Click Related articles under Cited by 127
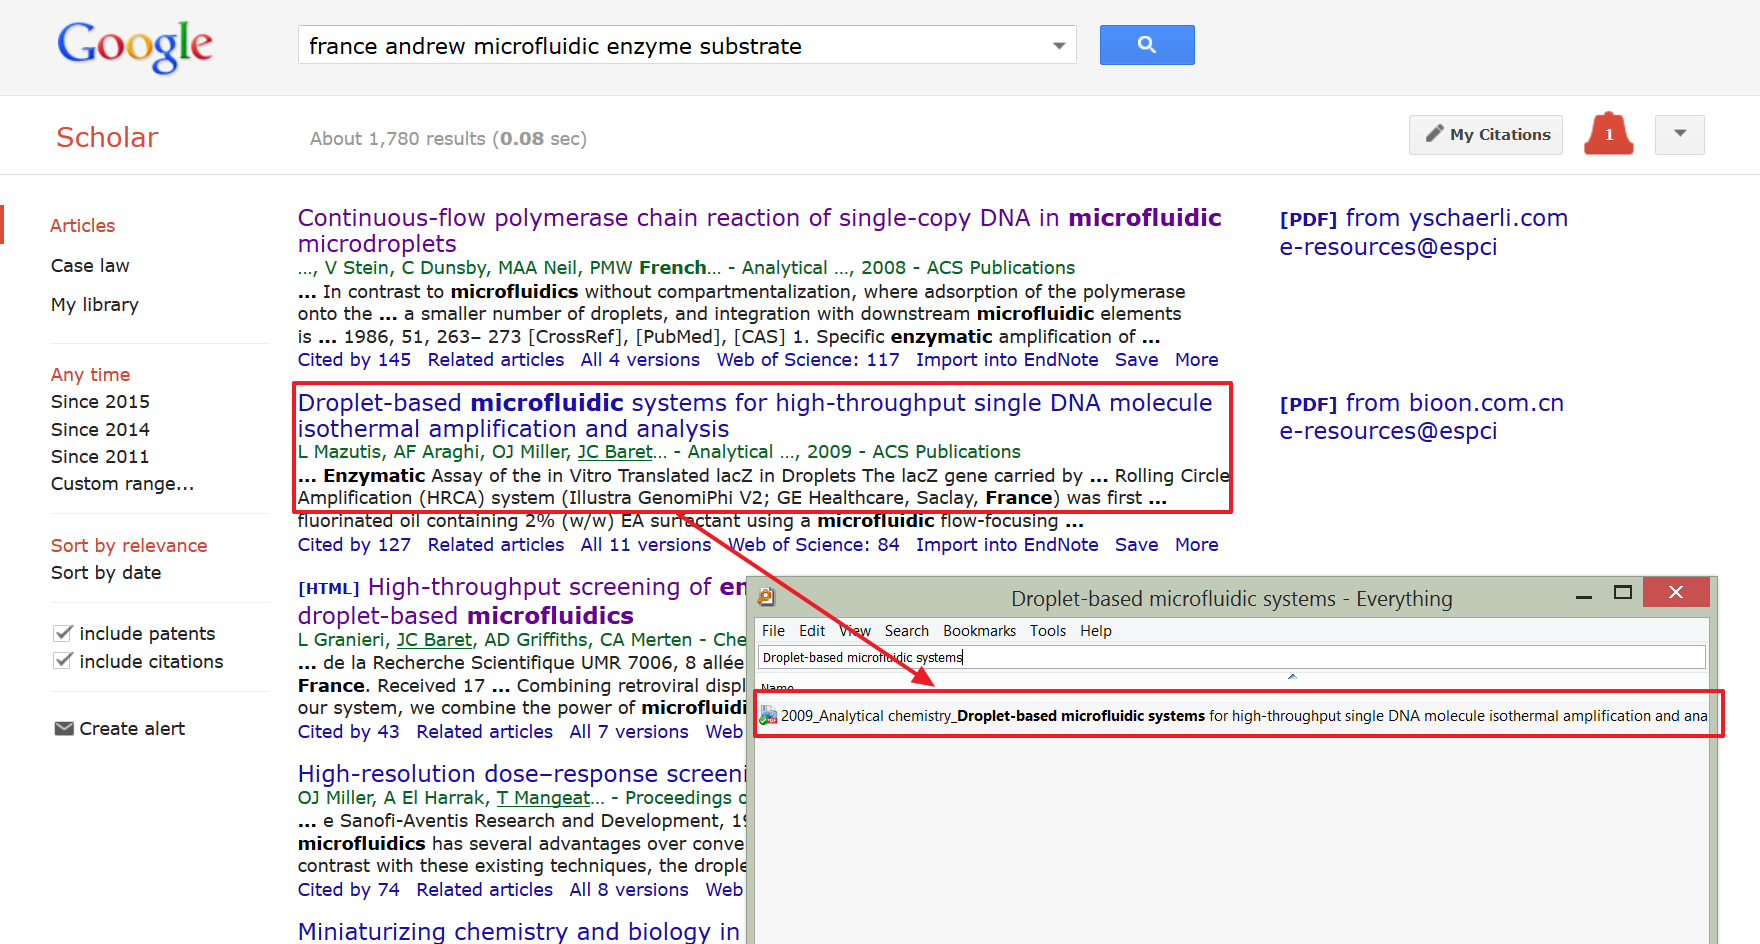The image size is (1760, 944). [496, 545]
